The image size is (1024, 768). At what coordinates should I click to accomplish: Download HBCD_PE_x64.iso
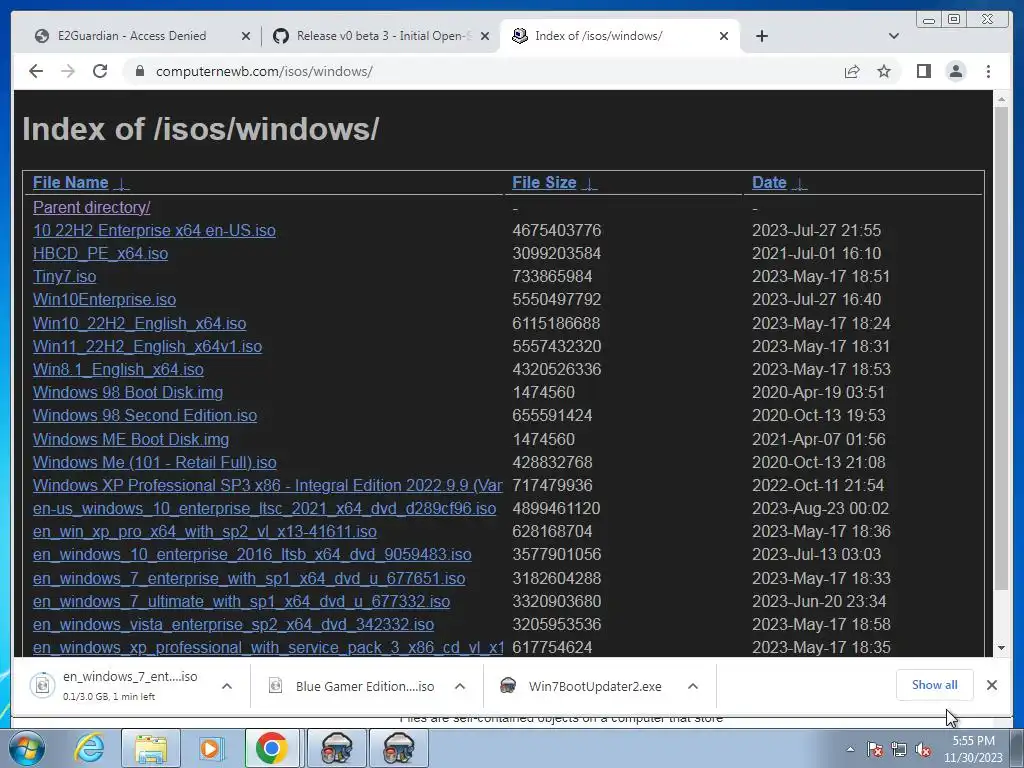point(101,253)
